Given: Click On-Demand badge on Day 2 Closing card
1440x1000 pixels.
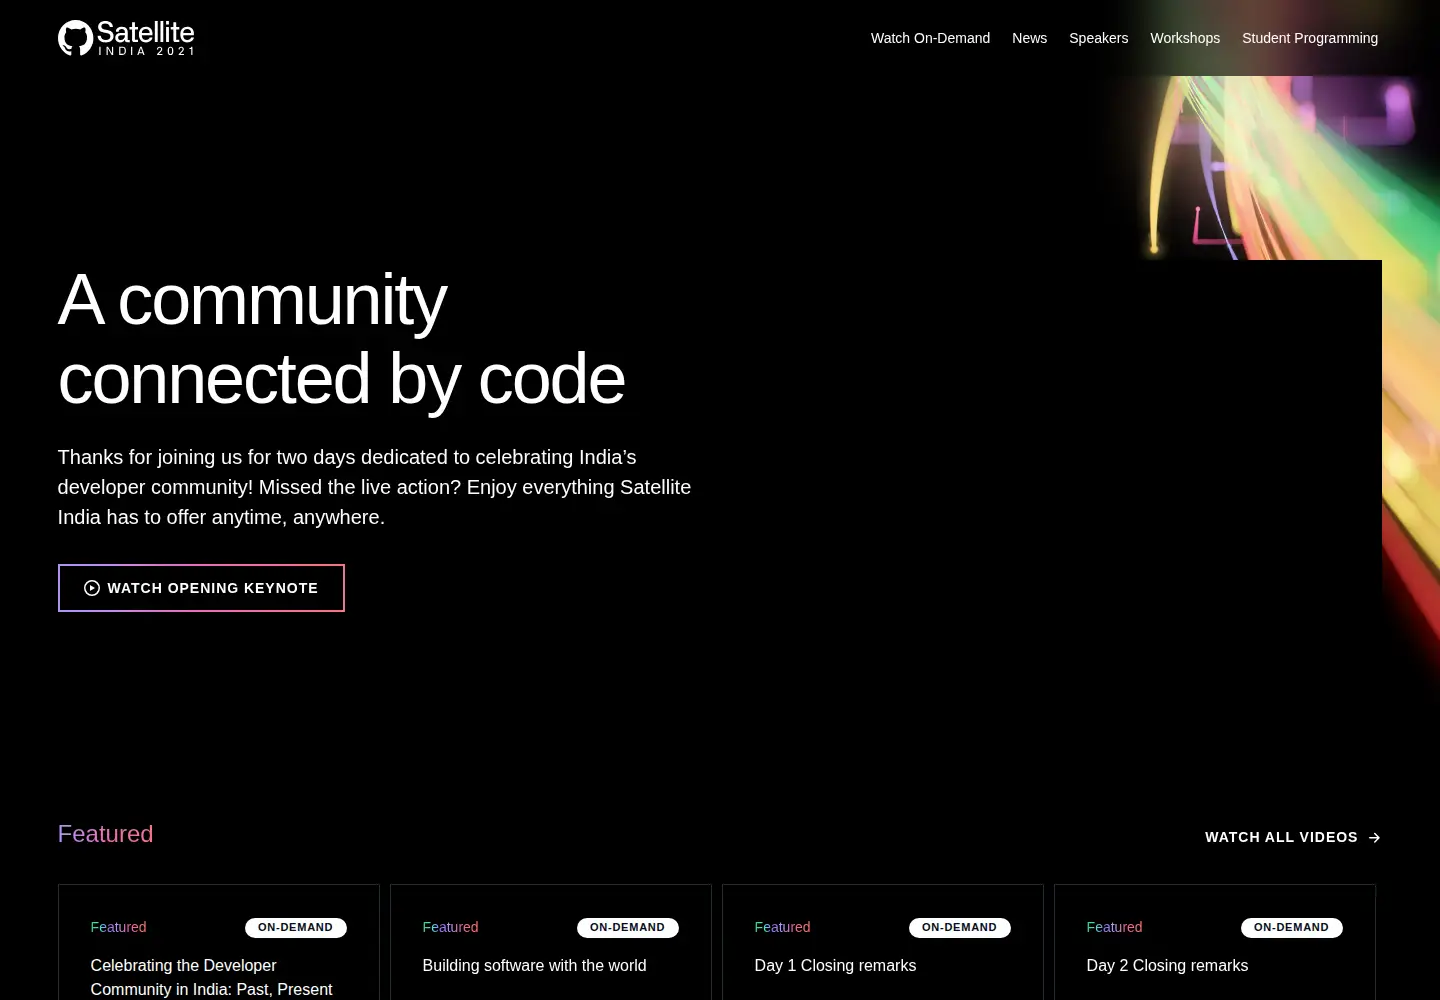Looking at the screenshot, I should coord(1291,927).
